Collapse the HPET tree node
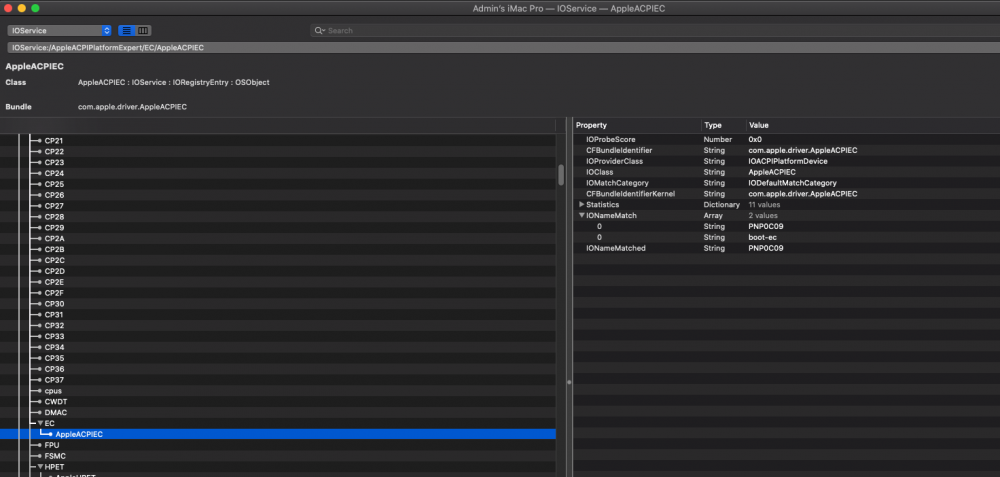1000x477 pixels. (40, 467)
